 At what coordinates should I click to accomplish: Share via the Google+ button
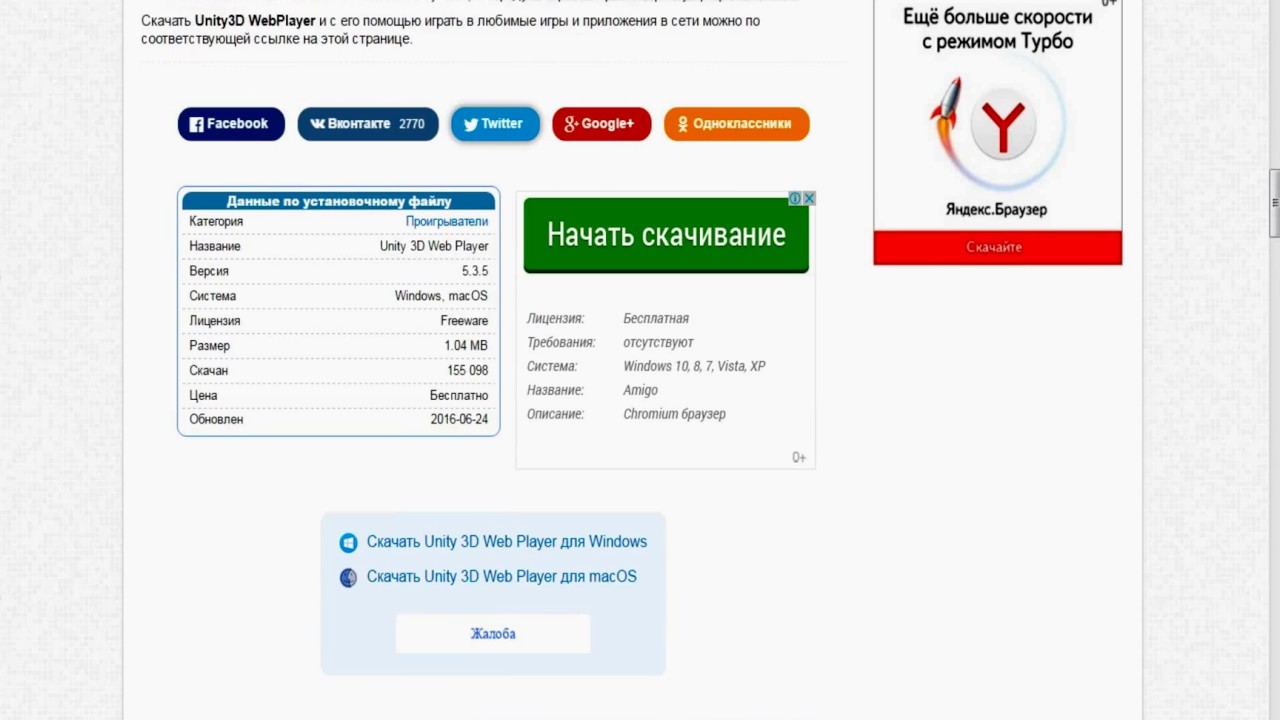point(601,124)
